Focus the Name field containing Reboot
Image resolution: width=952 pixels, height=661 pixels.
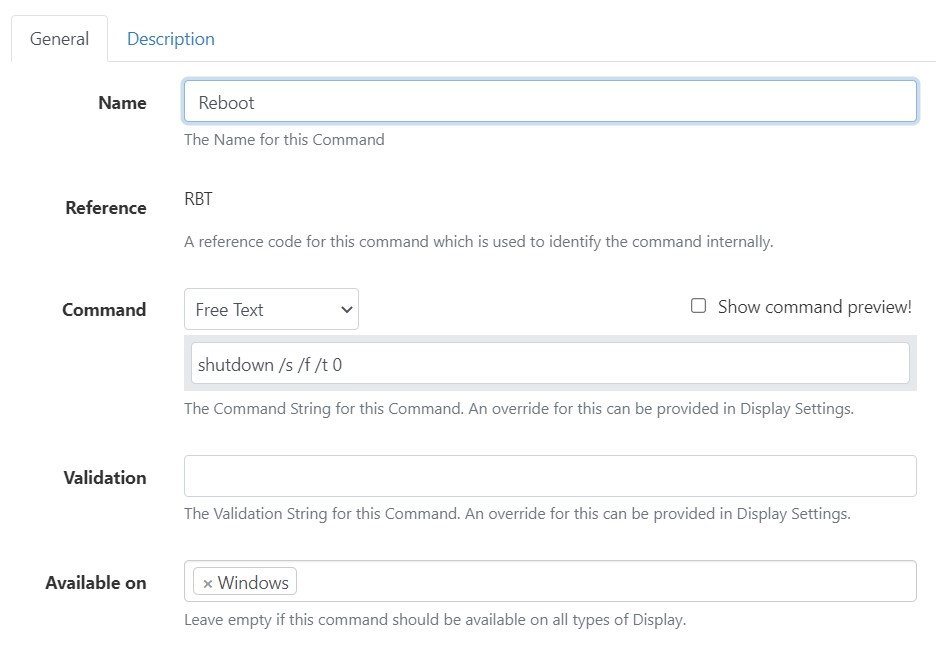point(550,102)
